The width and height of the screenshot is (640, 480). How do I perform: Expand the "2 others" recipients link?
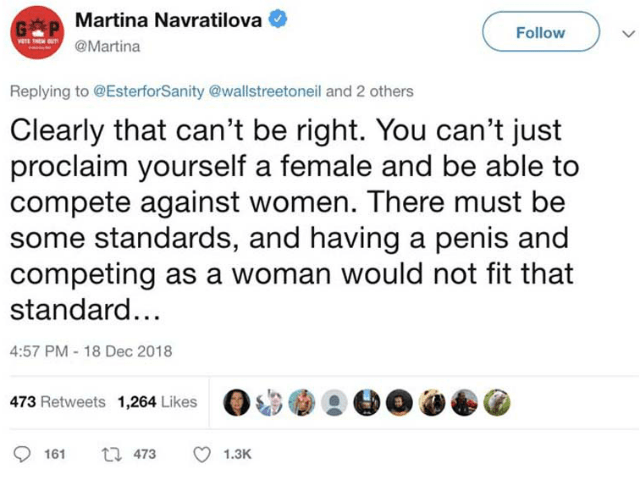[378, 92]
